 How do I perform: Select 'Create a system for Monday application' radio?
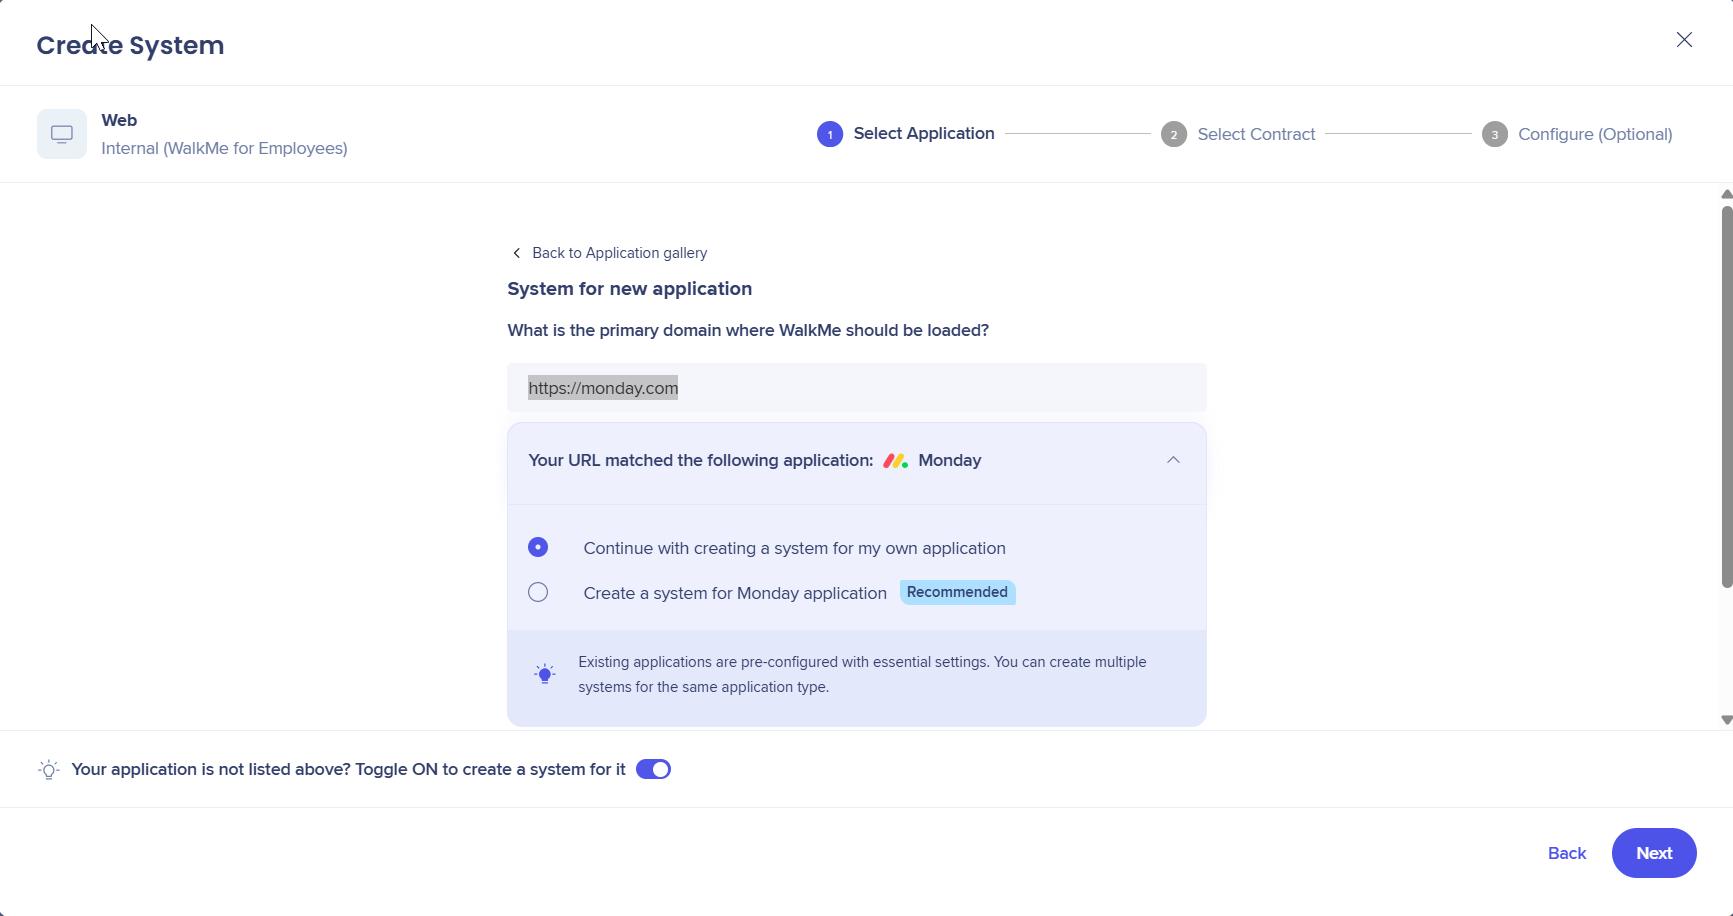538,592
